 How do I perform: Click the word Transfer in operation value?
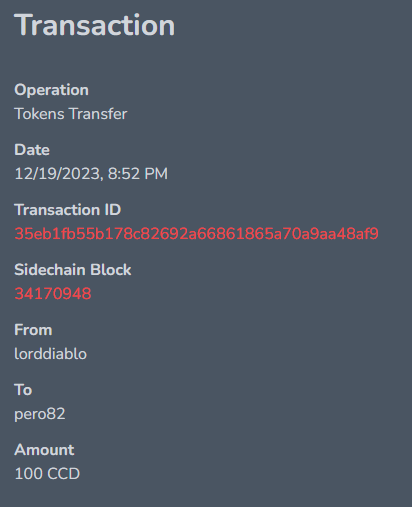[98, 114]
